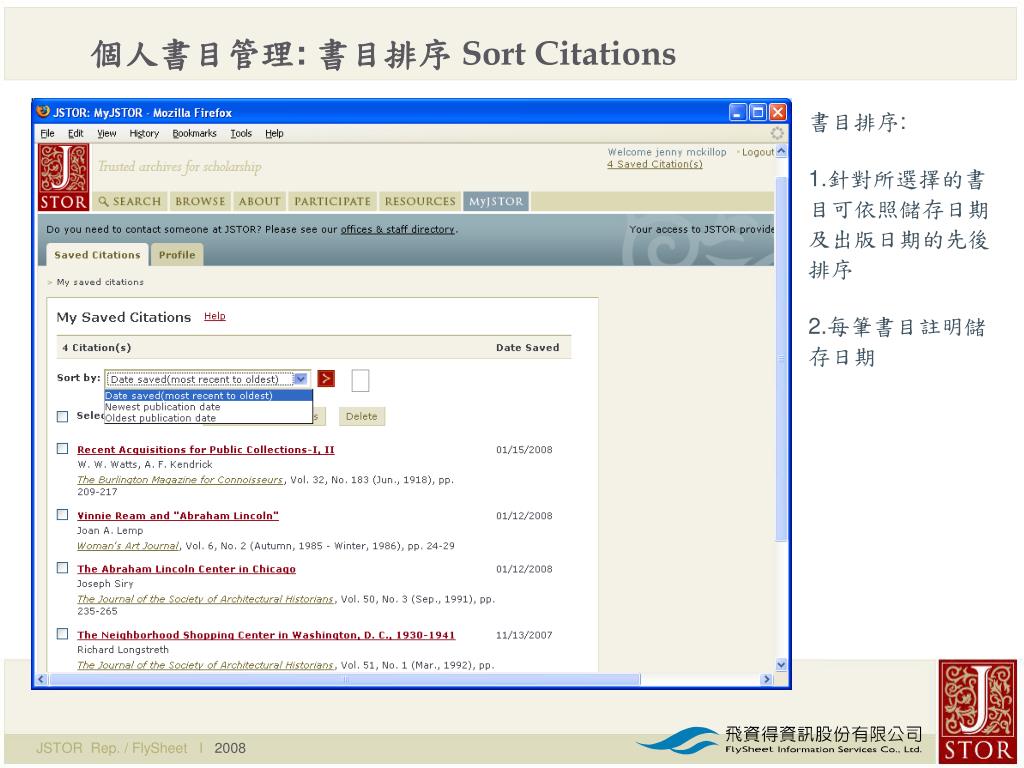The height and width of the screenshot is (768, 1024).
Task: Click the 01/15/2008 saved date
Action: (x=524, y=449)
